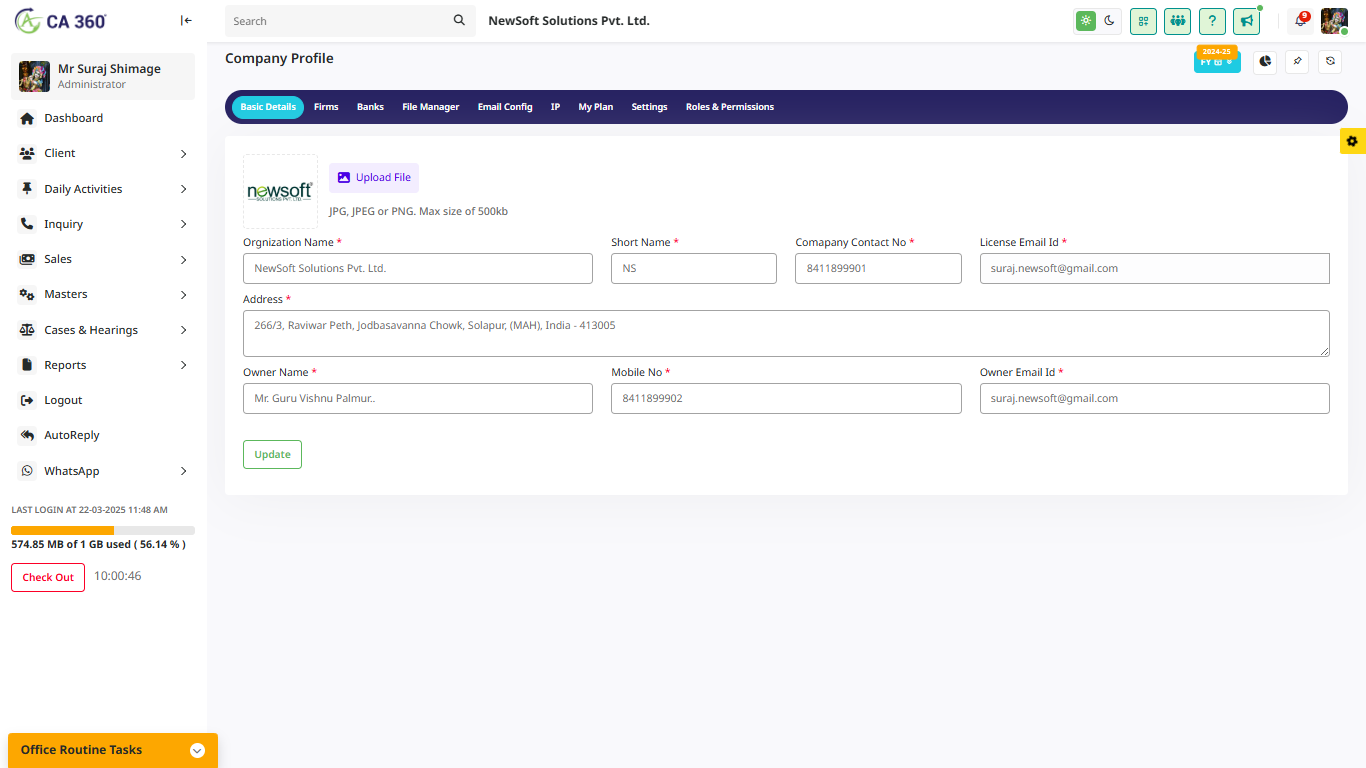Open the announcements megaphone icon
Viewport: 1366px width, 768px height.
point(1246,21)
